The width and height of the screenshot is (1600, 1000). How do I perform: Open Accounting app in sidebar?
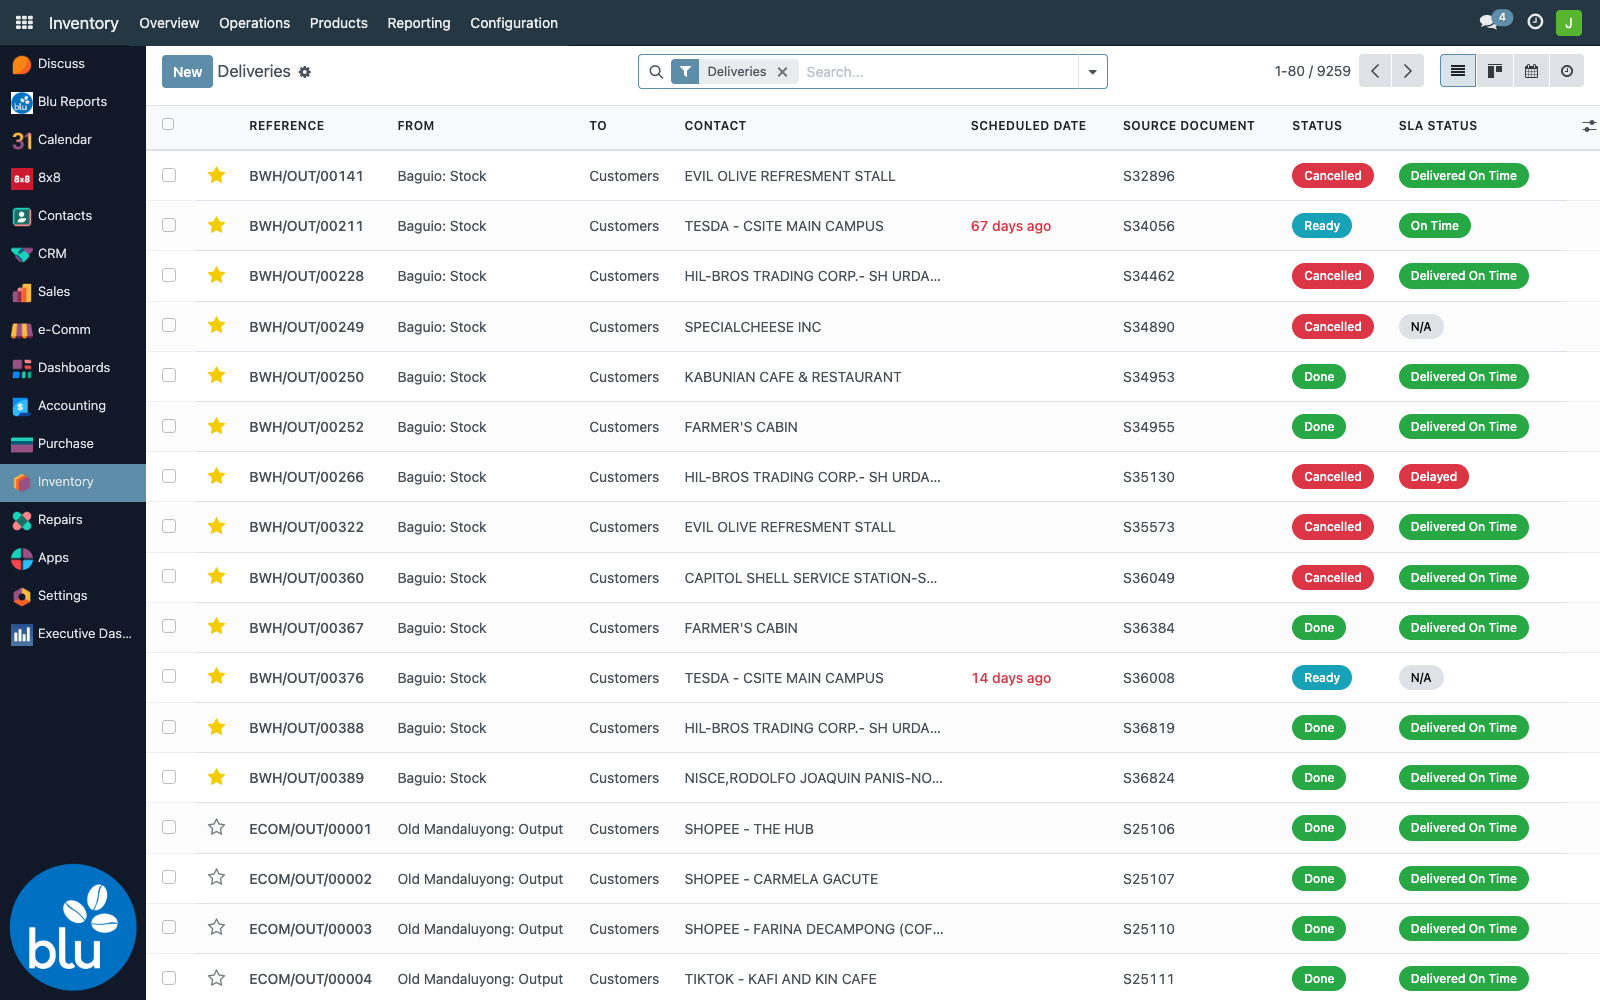pos(73,405)
